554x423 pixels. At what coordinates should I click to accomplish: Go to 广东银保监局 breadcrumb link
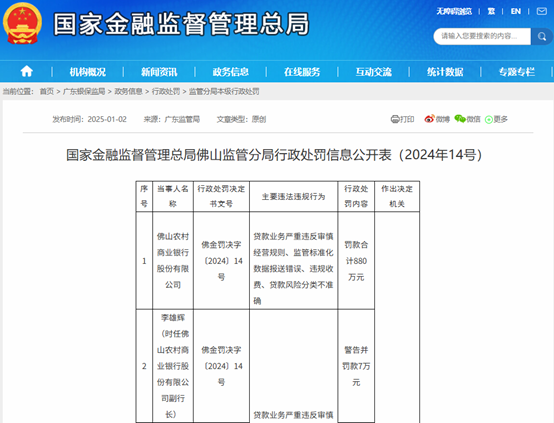click(84, 92)
